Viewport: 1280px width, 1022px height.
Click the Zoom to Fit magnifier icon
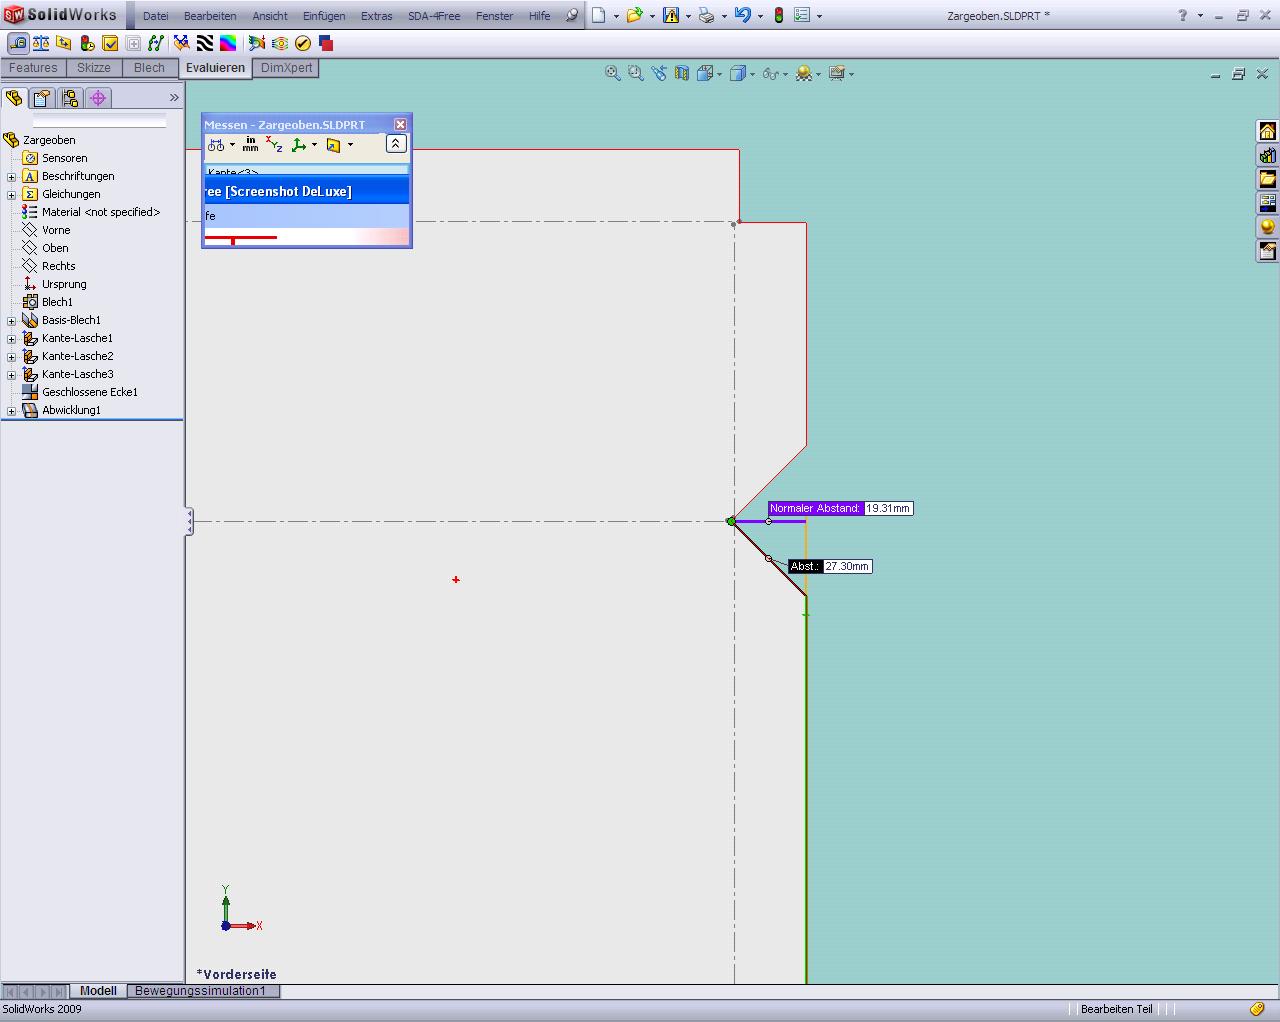pos(613,73)
